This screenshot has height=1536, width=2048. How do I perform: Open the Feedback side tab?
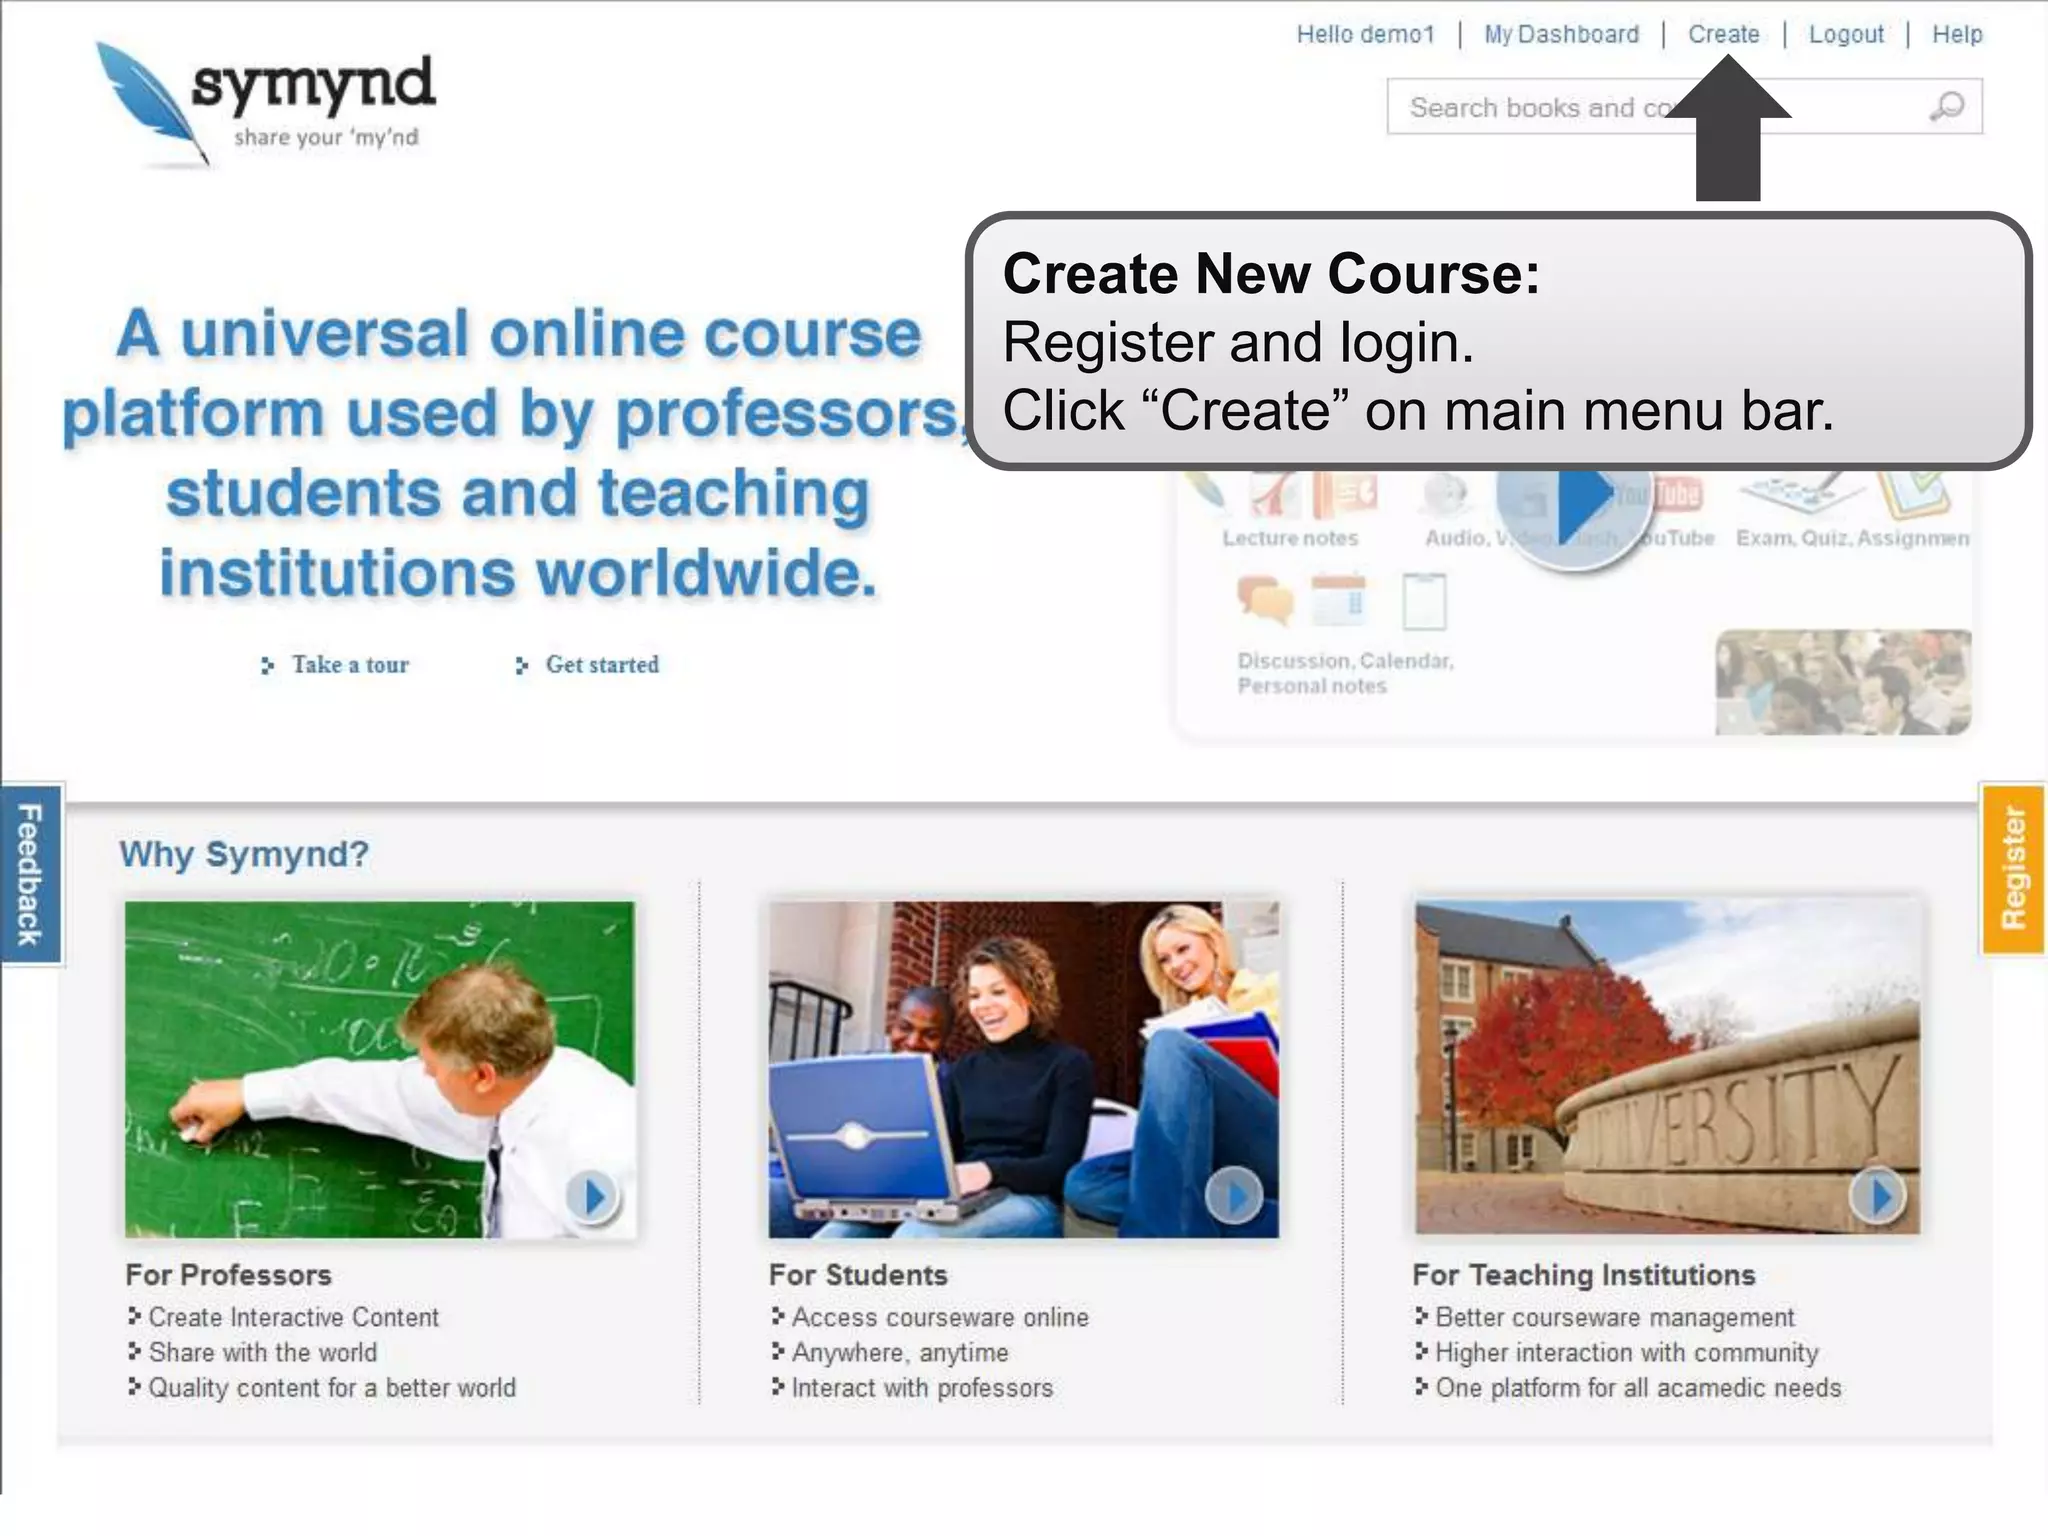coord(30,873)
